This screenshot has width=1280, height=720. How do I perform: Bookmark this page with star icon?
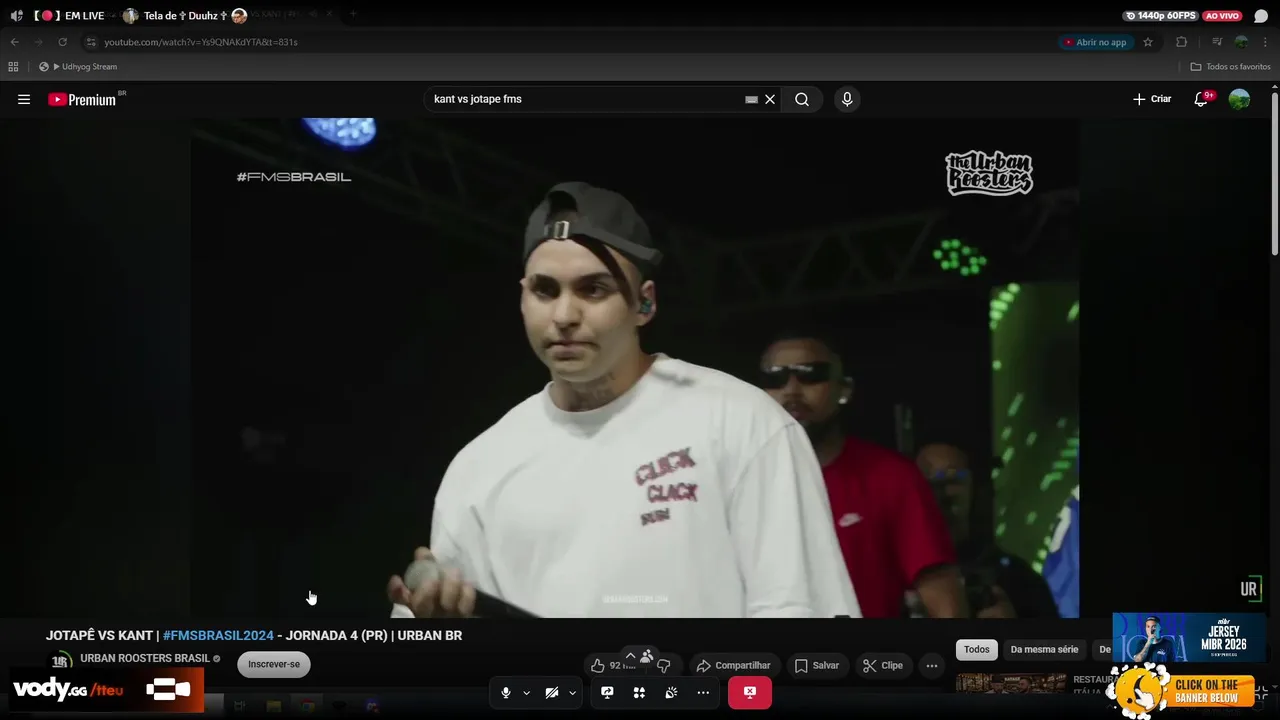point(1148,42)
